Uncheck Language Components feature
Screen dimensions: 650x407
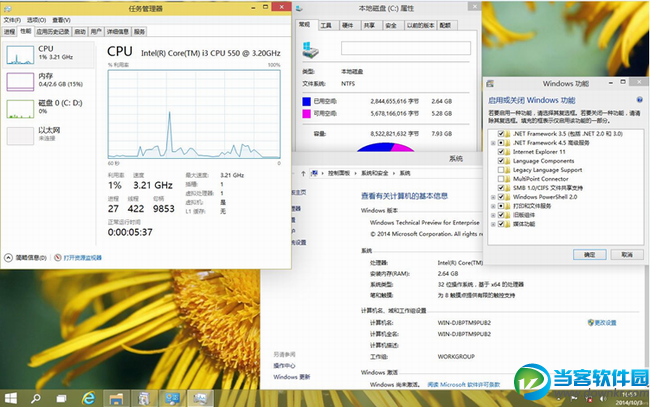[x=501, y=161]
